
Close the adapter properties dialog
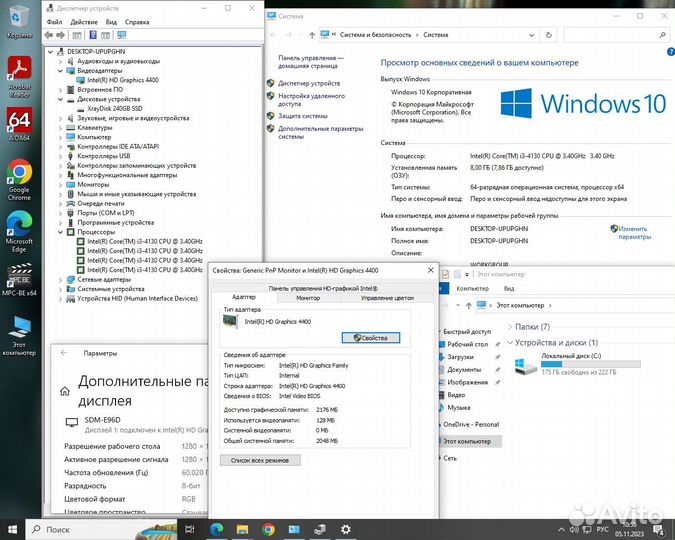[430, 270]
